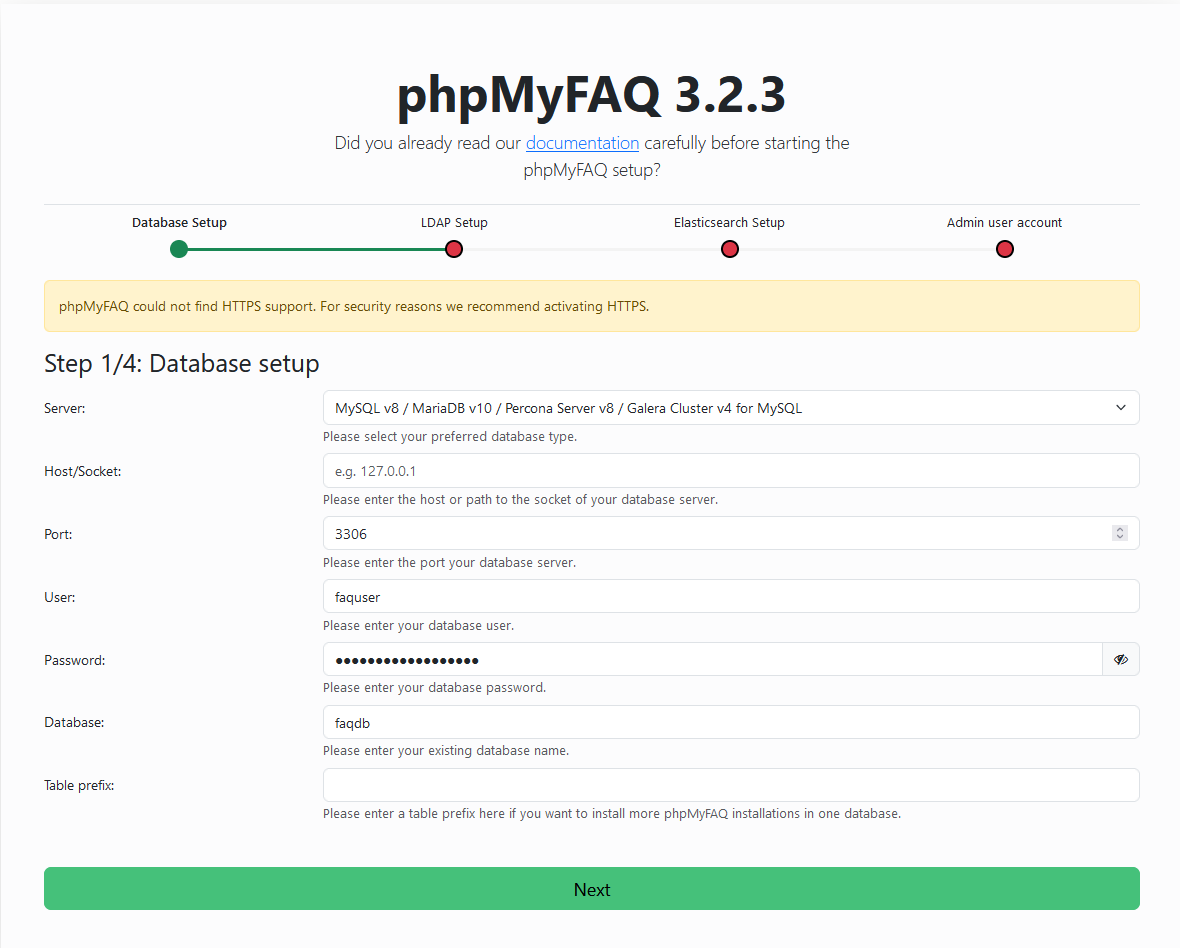Click the Host/Socket input field
The image size is (1180, 948).
pos(731,471)
